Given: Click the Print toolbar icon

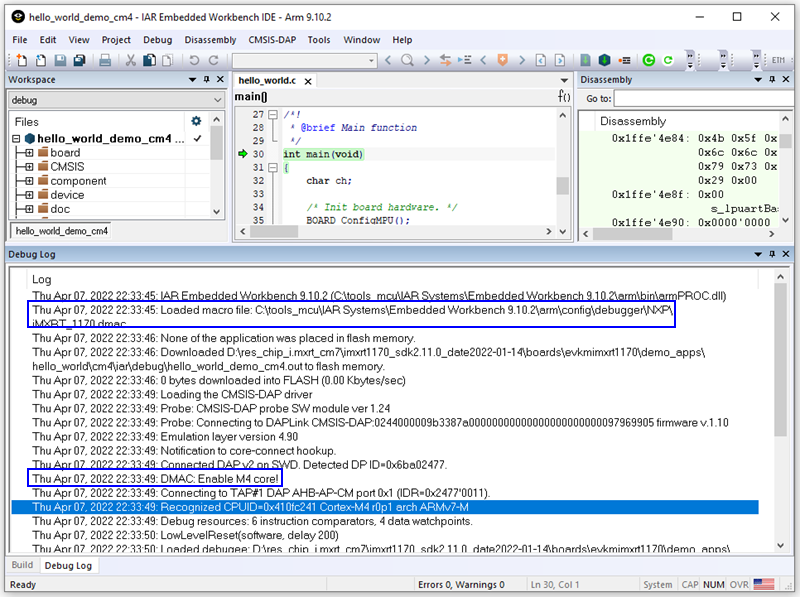Looking at the screenshot, I should coord(105,60).
